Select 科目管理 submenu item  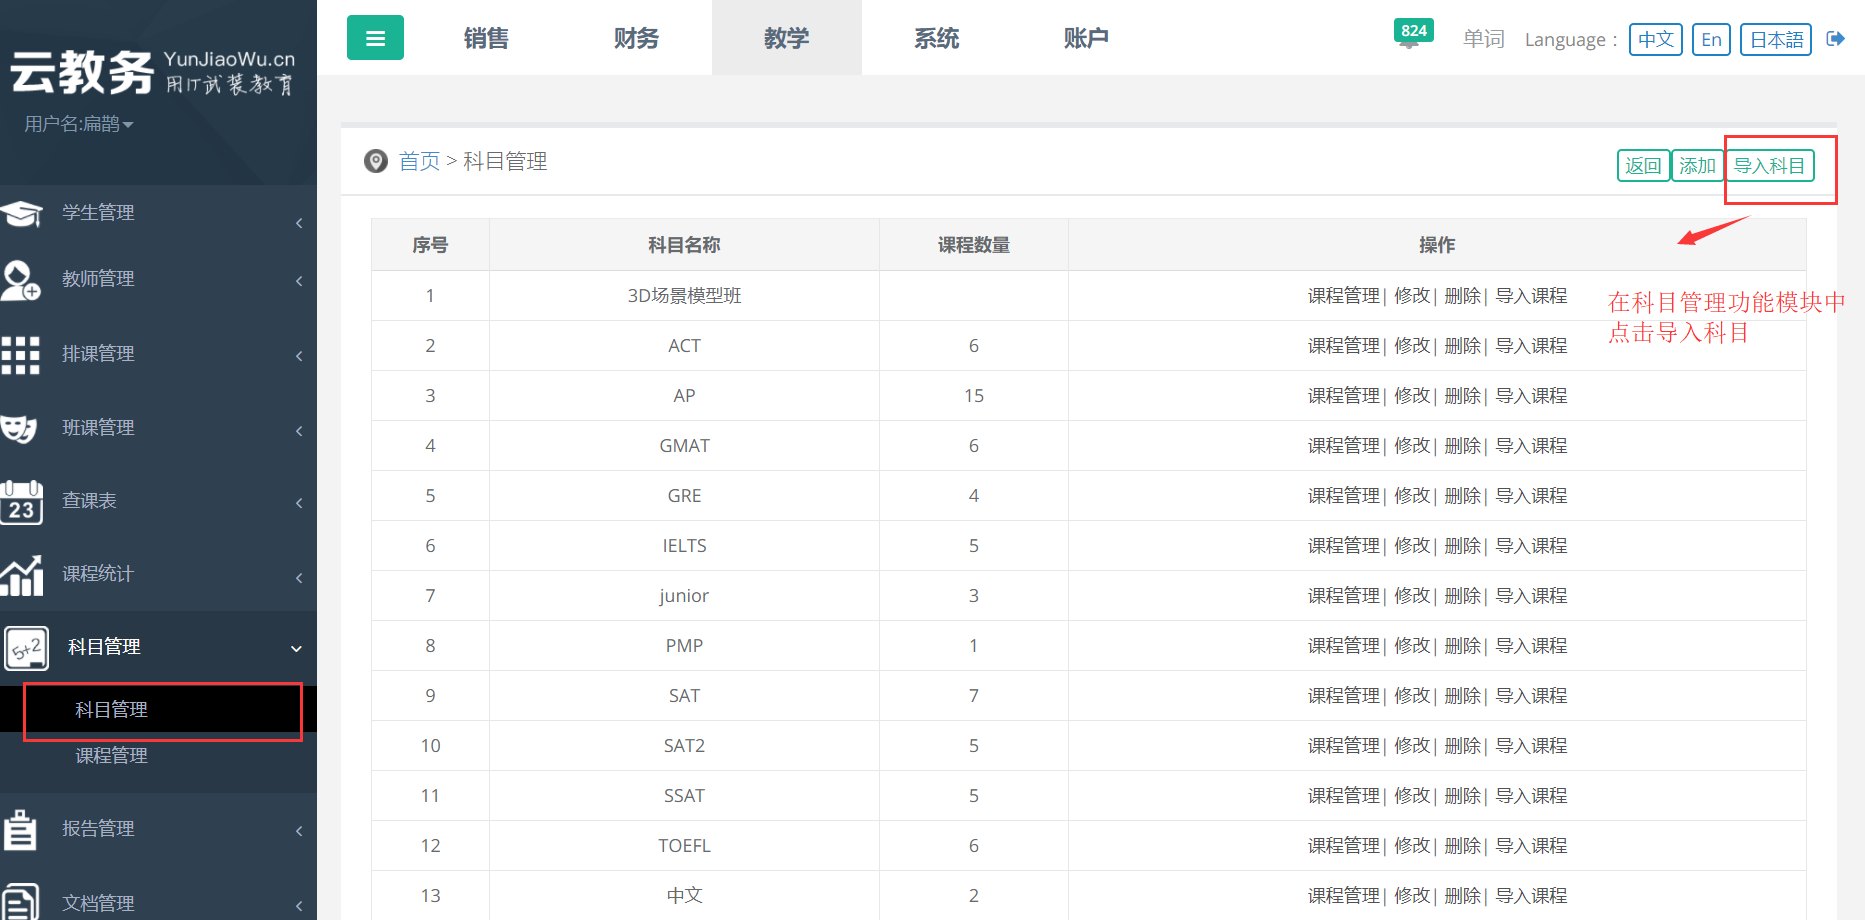(112, 710)
